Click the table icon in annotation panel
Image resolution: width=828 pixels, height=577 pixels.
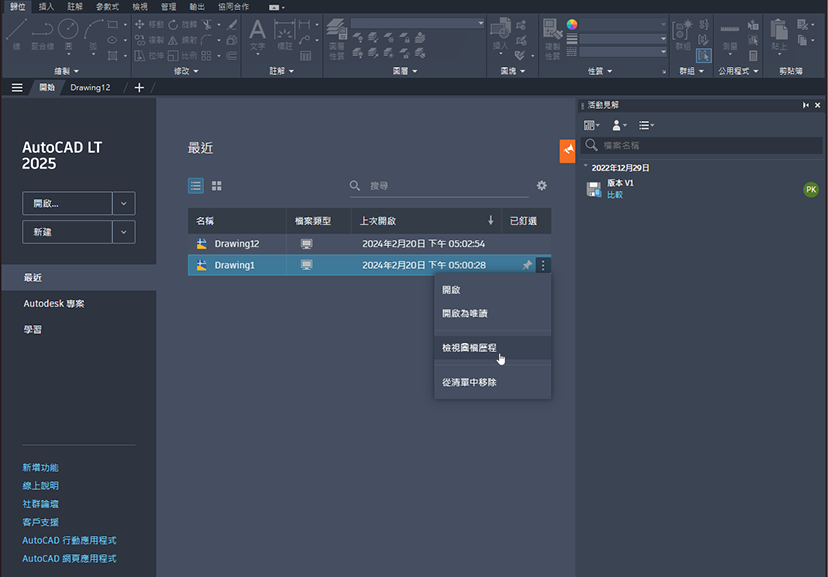(x=305, y=55)
